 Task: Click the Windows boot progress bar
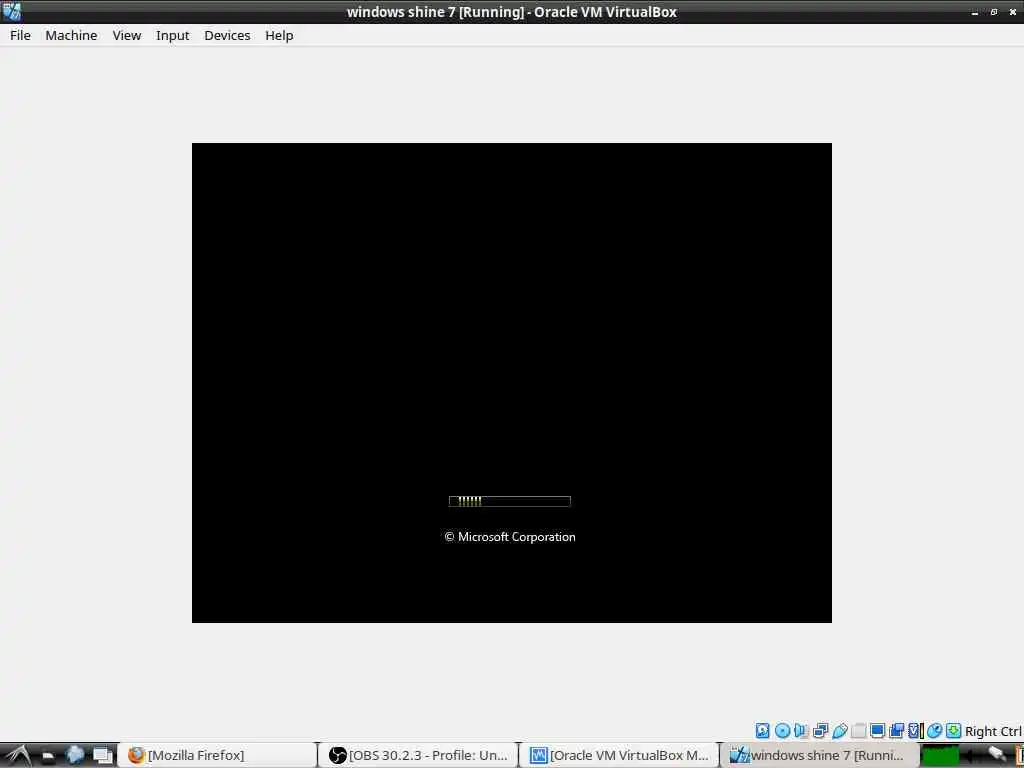[x=509, y=501]
